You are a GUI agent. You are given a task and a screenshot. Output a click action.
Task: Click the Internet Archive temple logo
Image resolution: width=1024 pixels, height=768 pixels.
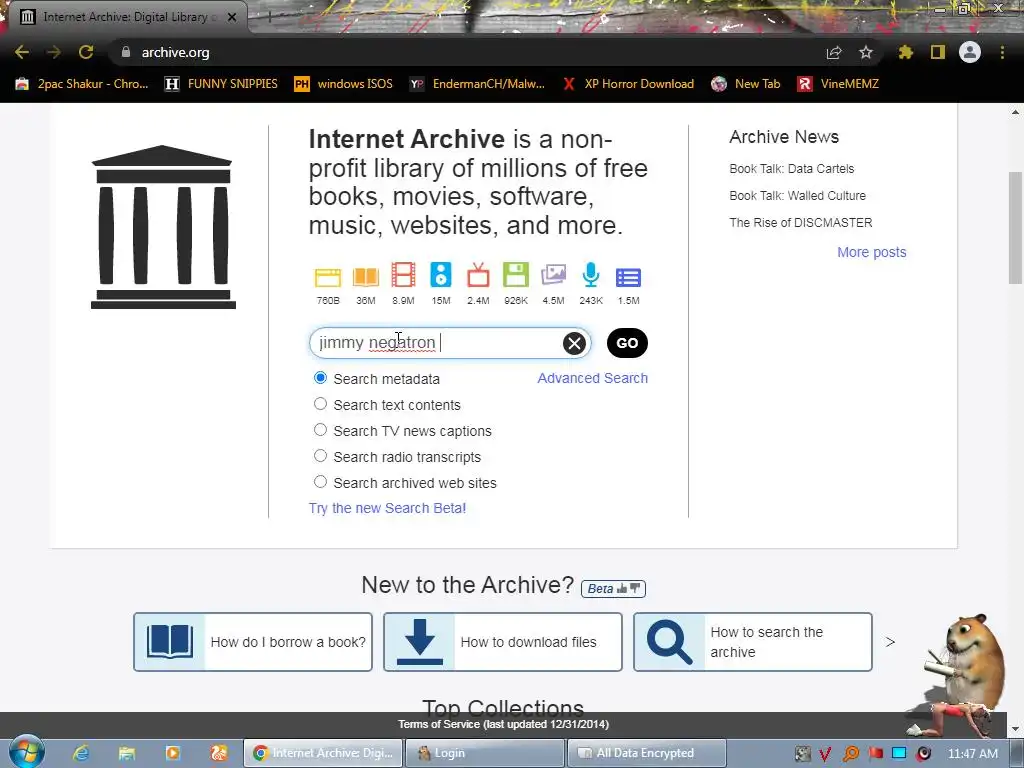click(163, 227)
